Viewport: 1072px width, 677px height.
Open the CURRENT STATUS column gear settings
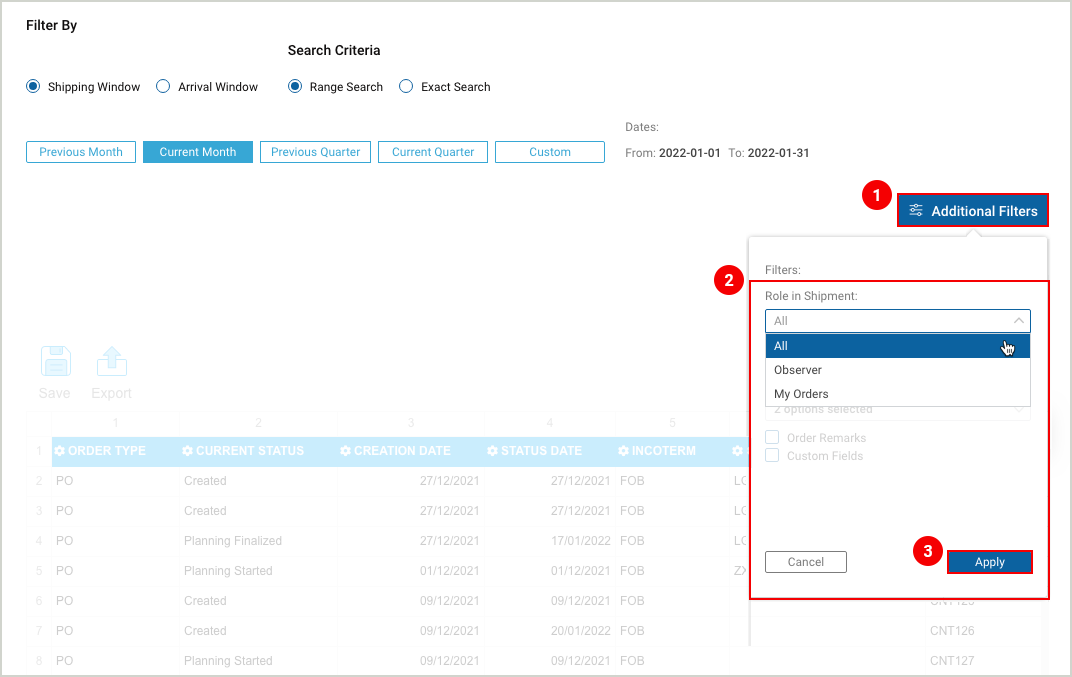click(x=187, y=451)
